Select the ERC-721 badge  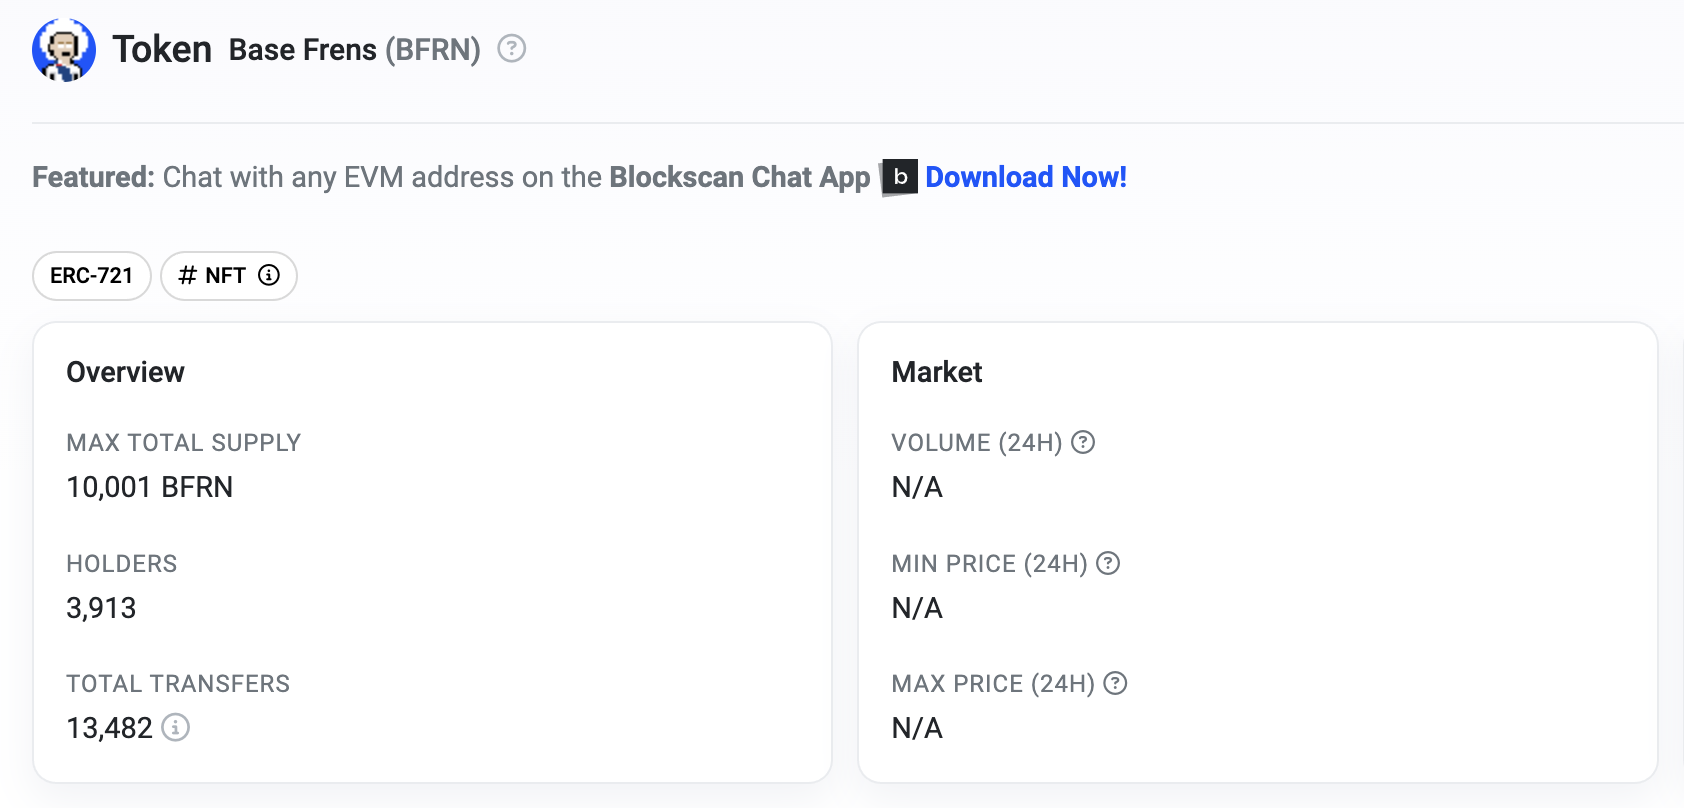point(91,275)
